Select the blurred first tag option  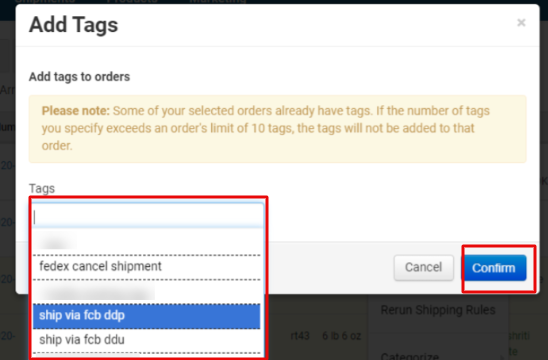[146, 242]
